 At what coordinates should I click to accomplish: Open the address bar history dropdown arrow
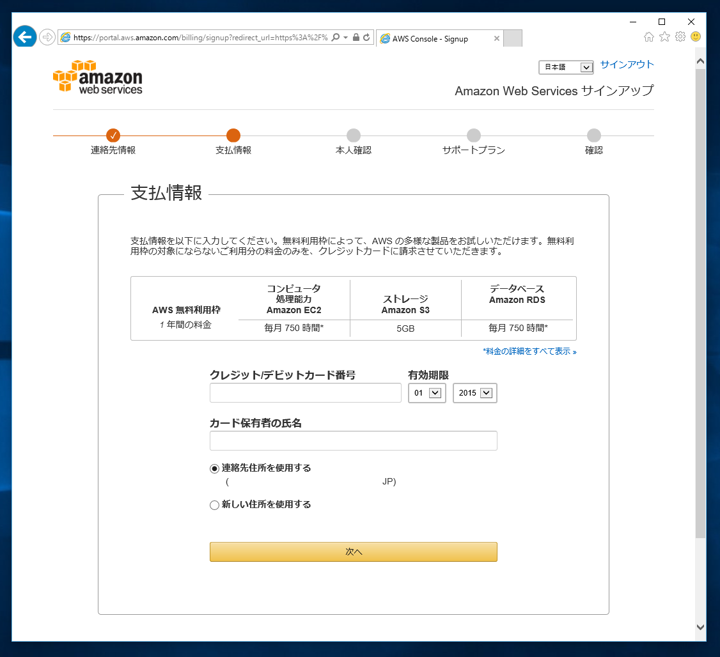click(x=345, y=38)
